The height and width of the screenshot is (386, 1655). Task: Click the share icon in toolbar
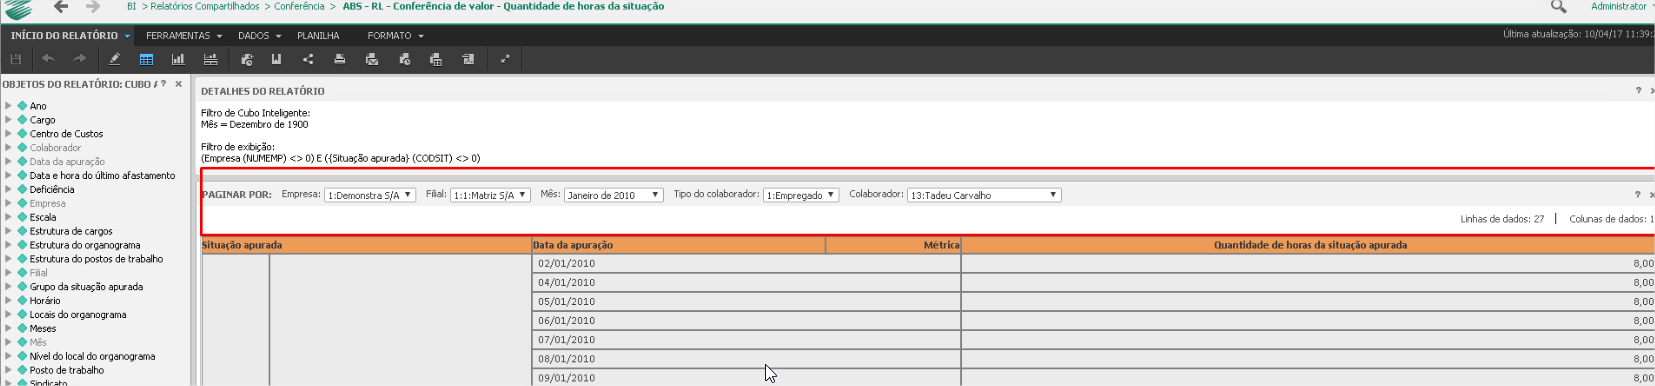(308, 59)
